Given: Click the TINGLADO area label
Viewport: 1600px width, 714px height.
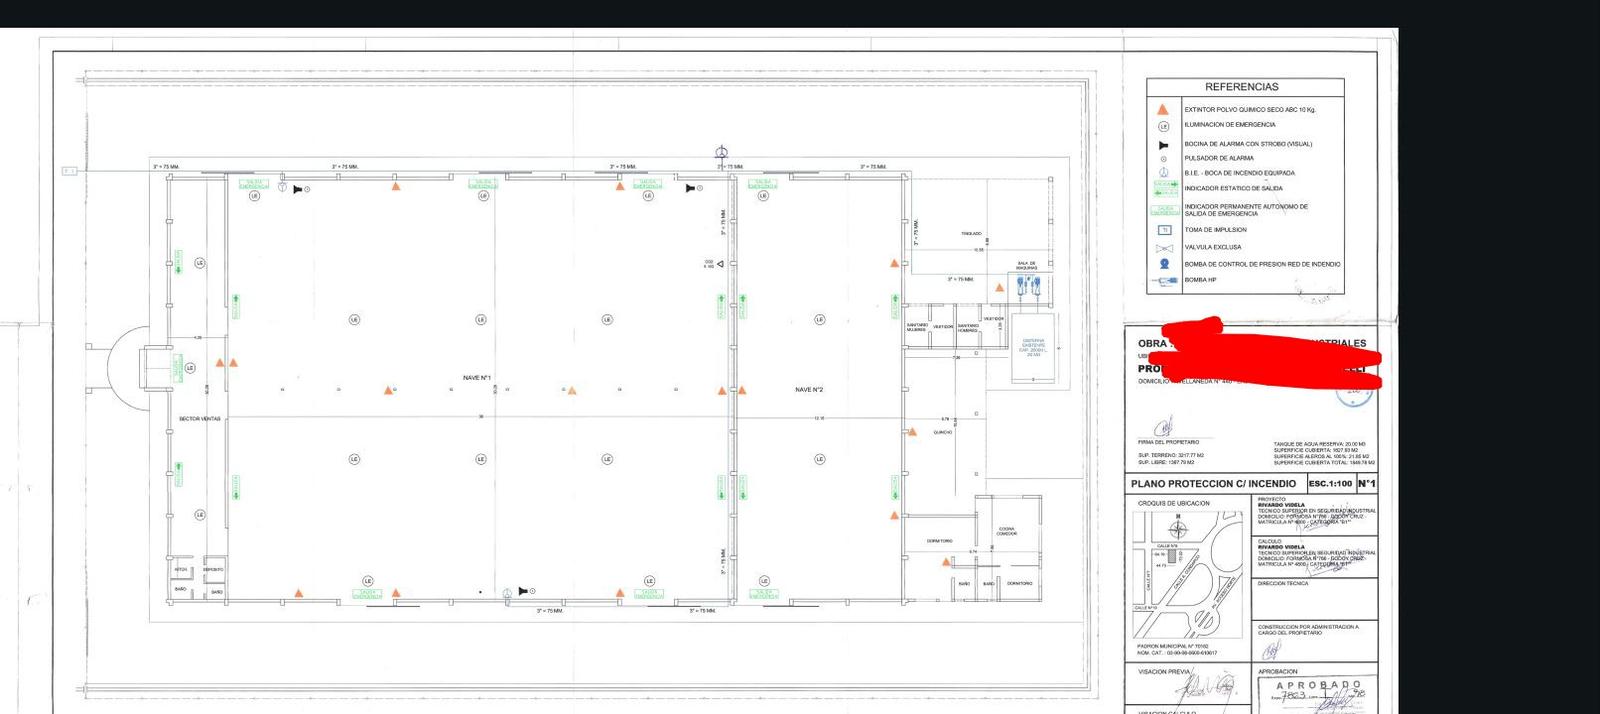Looking at the screenshot, I should [971, 234].
